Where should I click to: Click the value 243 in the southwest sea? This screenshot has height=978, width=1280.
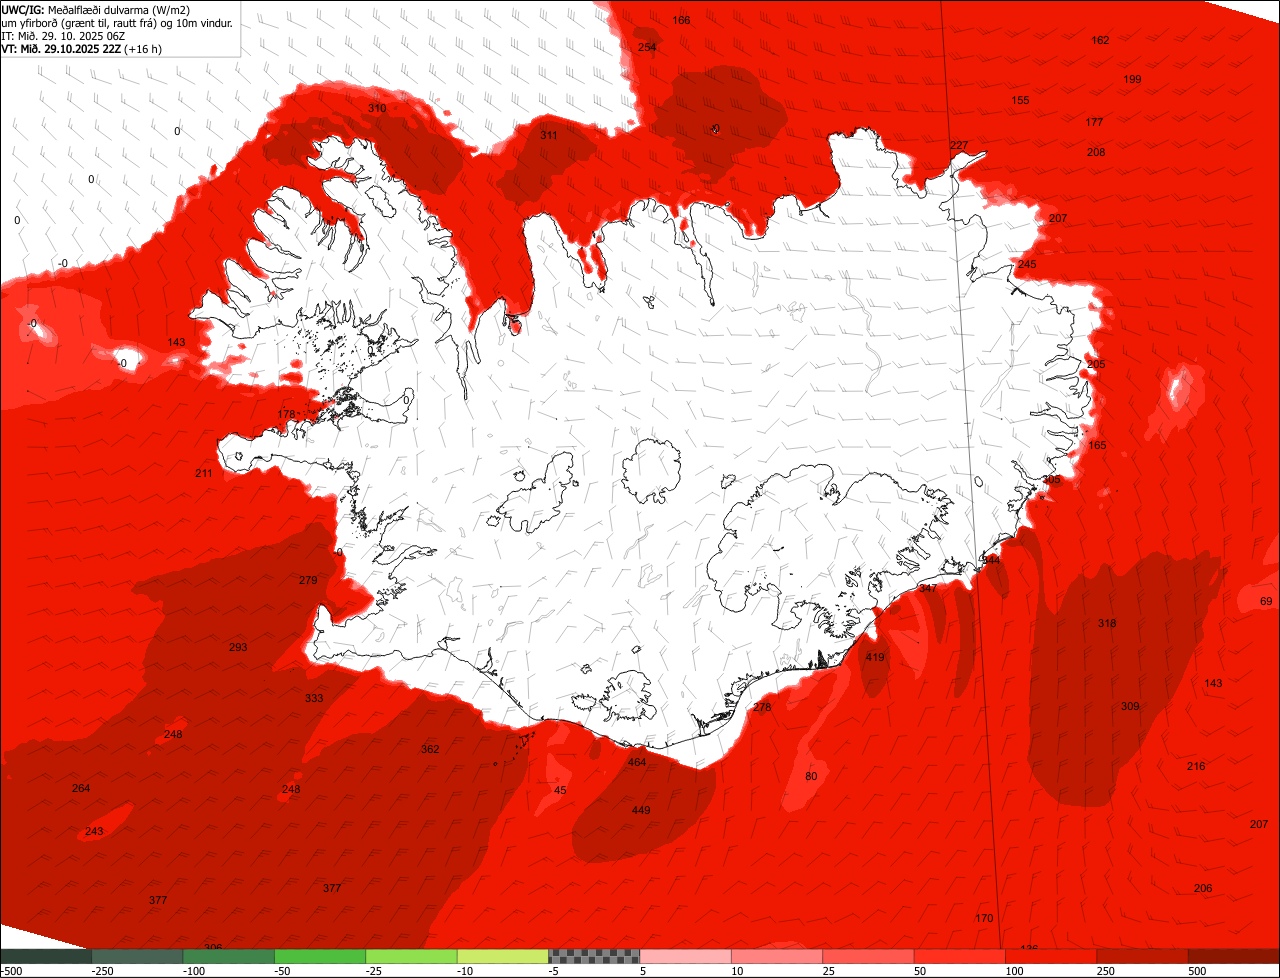point(94,832)
